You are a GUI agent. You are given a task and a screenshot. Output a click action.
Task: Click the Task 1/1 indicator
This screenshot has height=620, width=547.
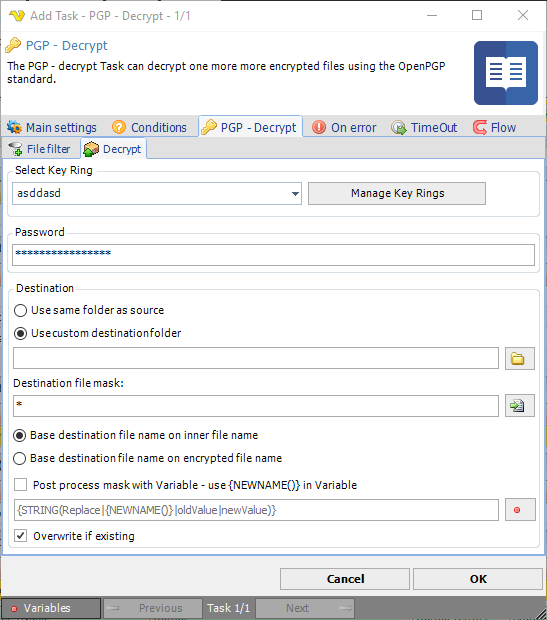click(x=229, y=608)
